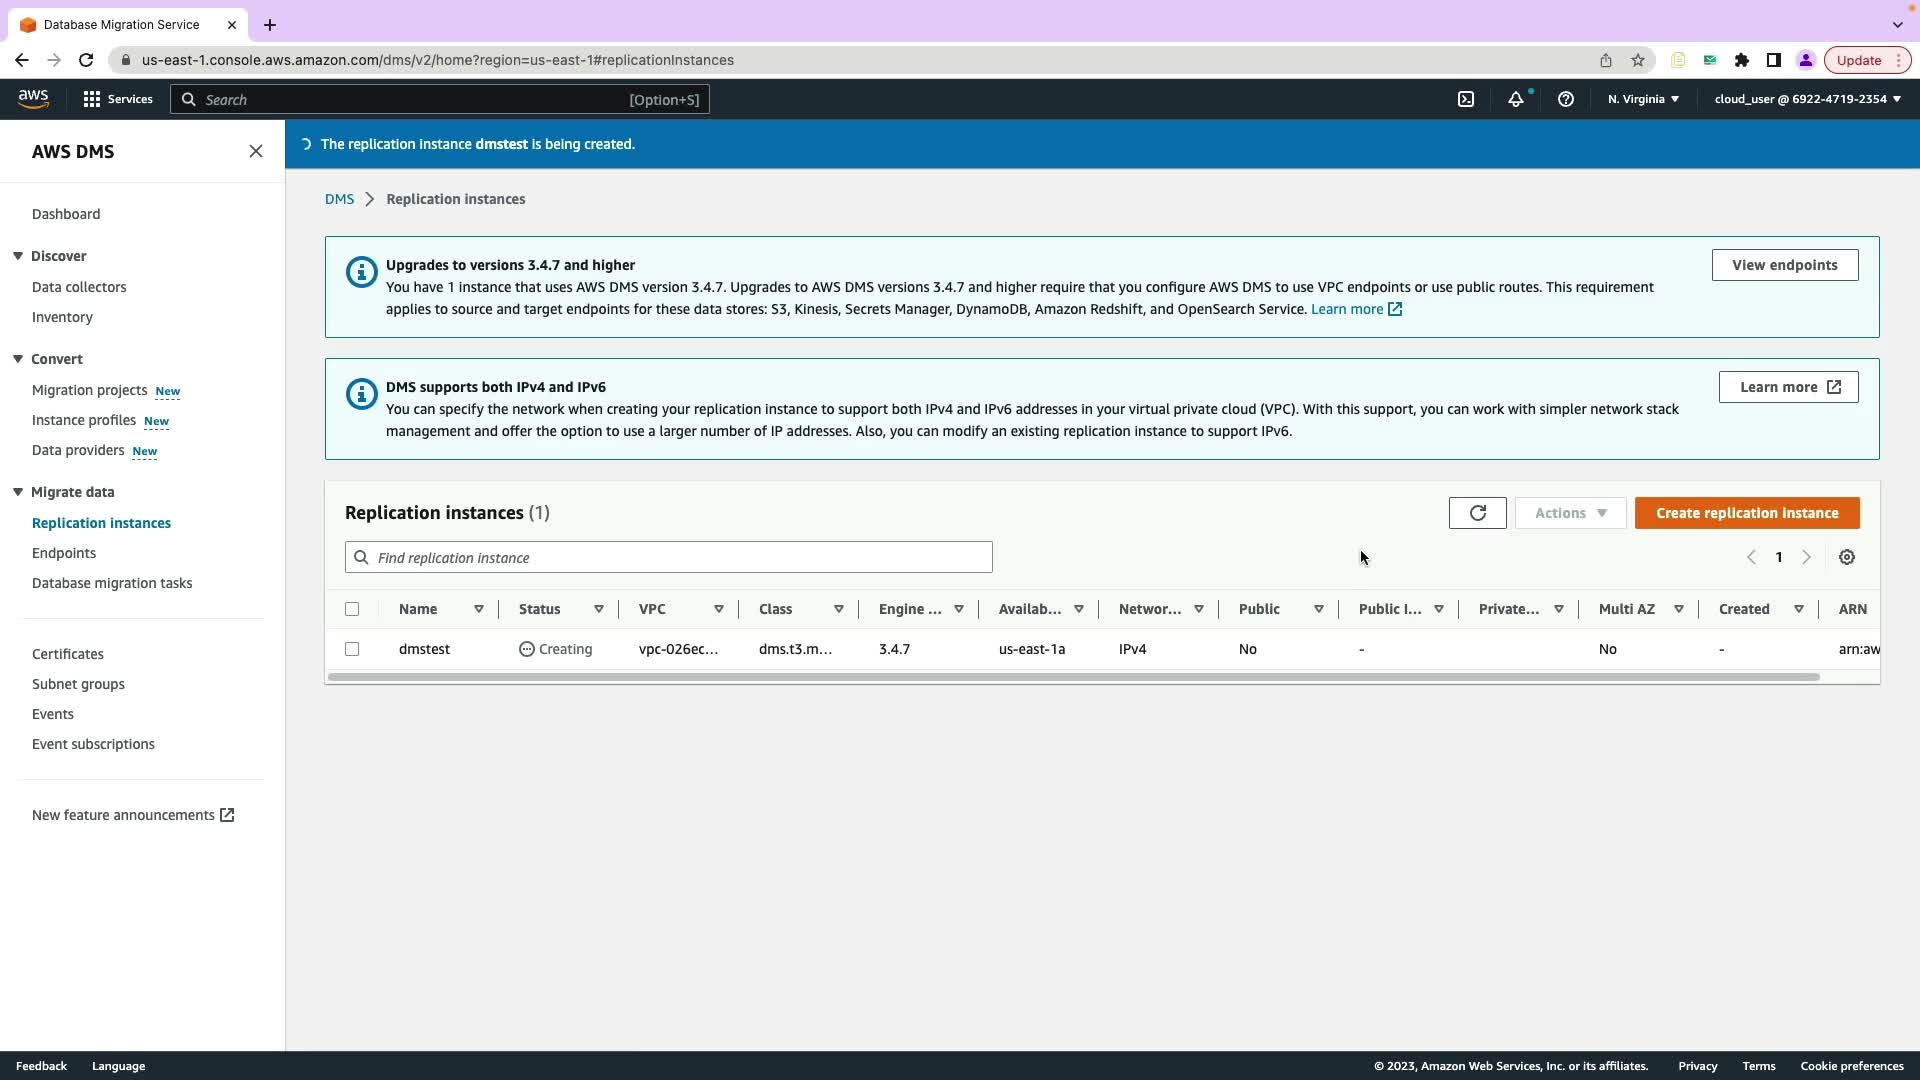
Task: Click the AWS logo home icon
Action: (33, 98)
